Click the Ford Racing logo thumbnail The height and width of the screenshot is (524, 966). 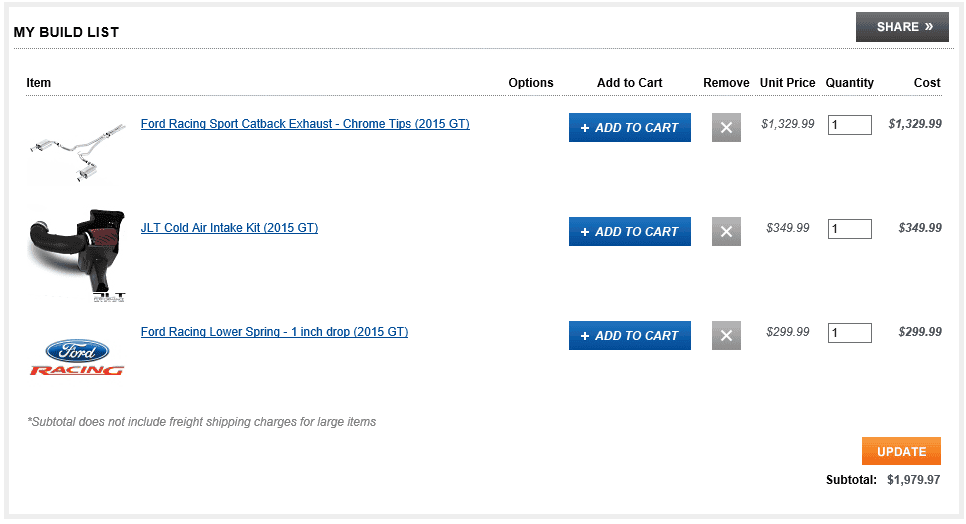[x=77, y=357]
